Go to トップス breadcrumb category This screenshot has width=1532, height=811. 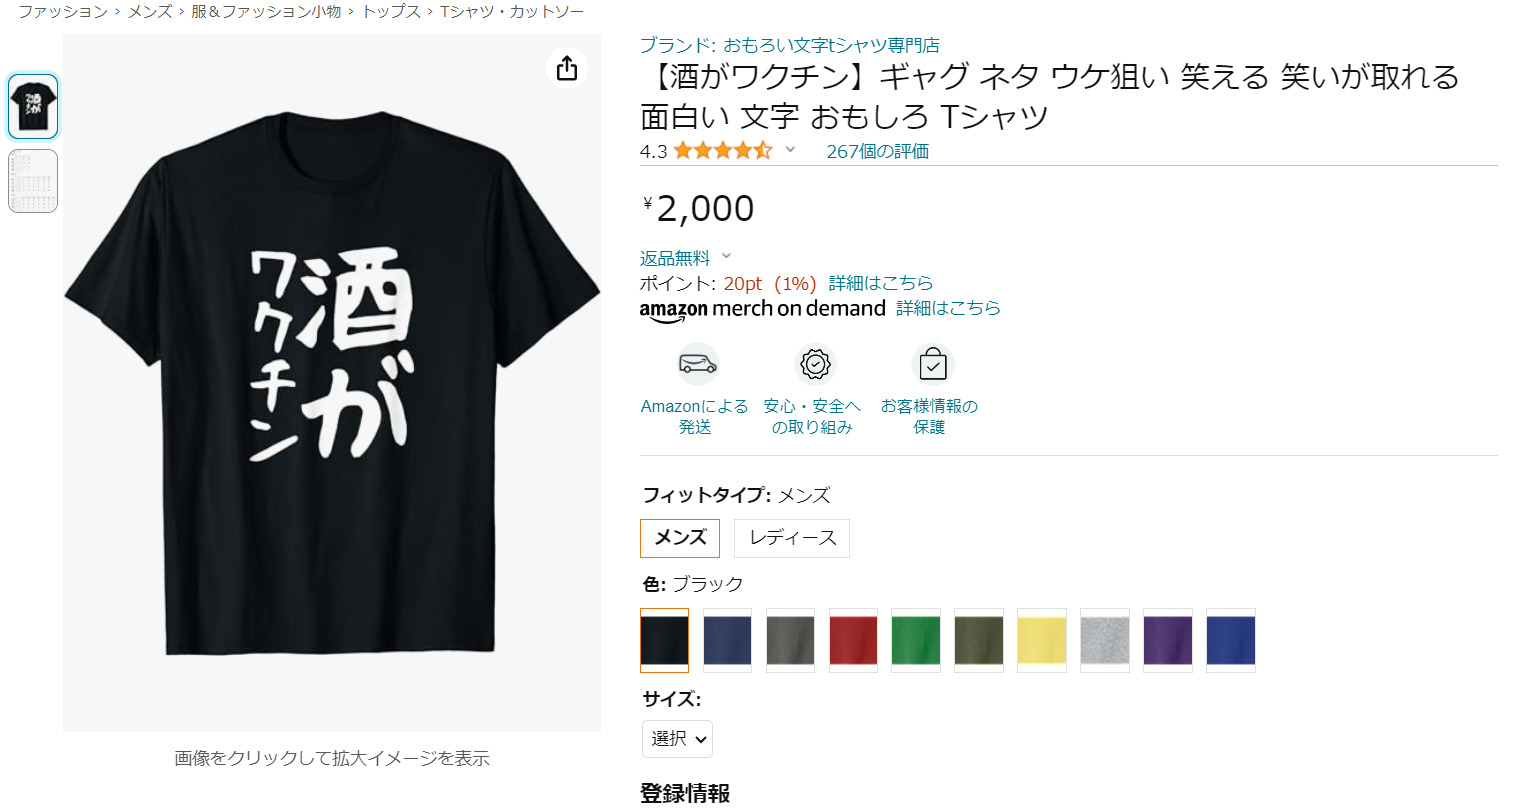coord(391,12)
